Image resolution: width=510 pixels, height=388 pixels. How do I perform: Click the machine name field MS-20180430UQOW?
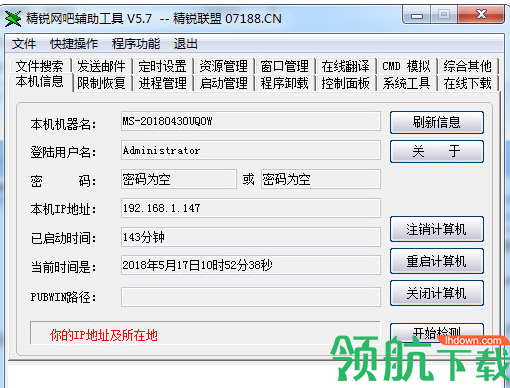tap(251, 121)
